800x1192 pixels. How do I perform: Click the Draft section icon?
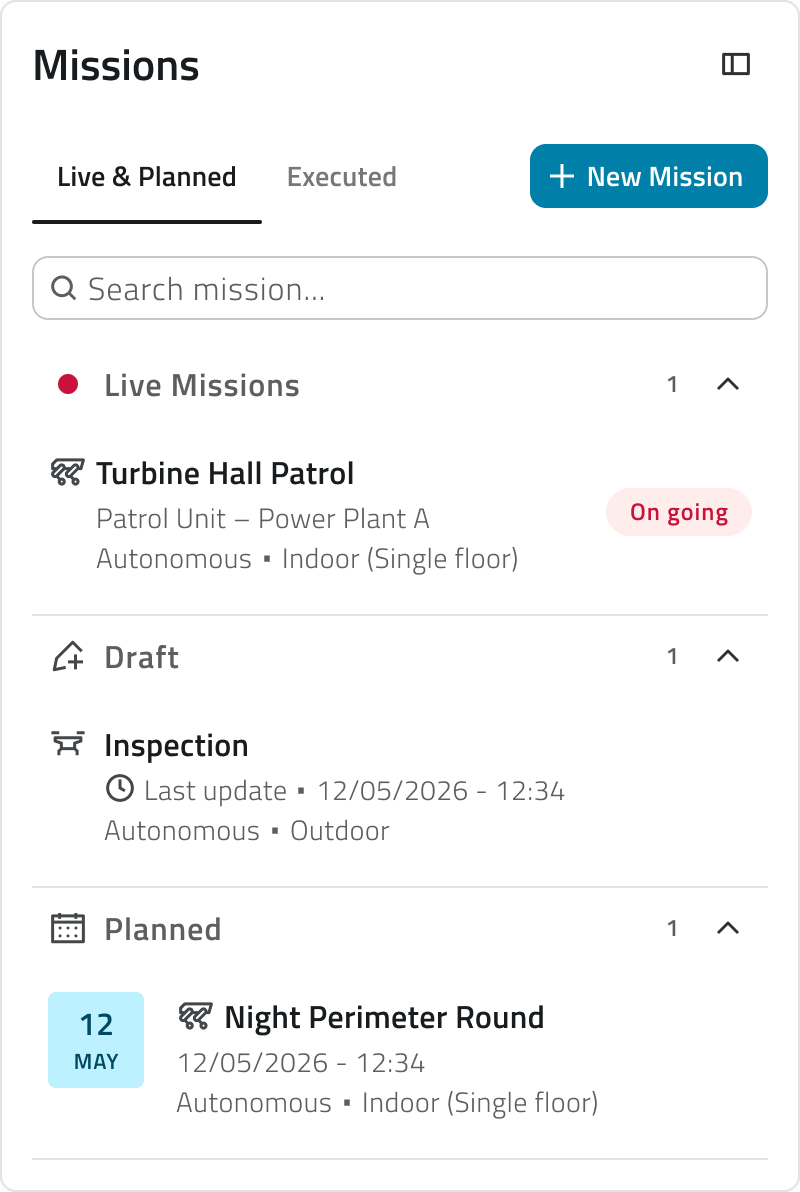(68, 657)
